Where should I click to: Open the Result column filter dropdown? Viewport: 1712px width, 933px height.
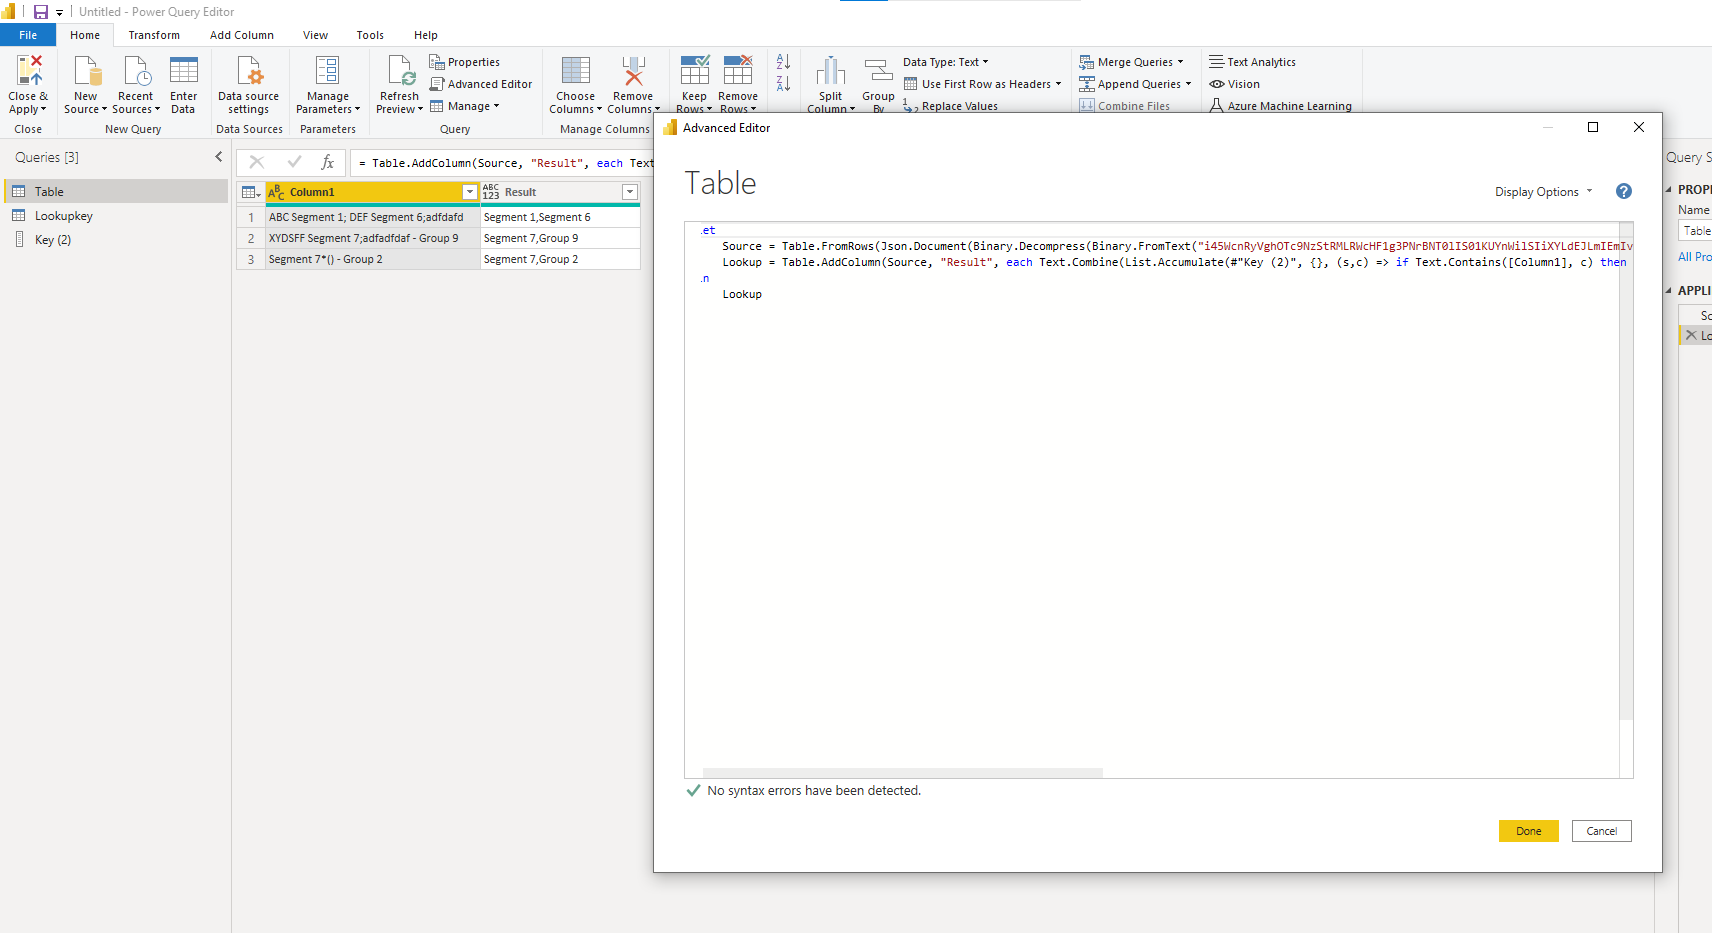tap(630, 192)
